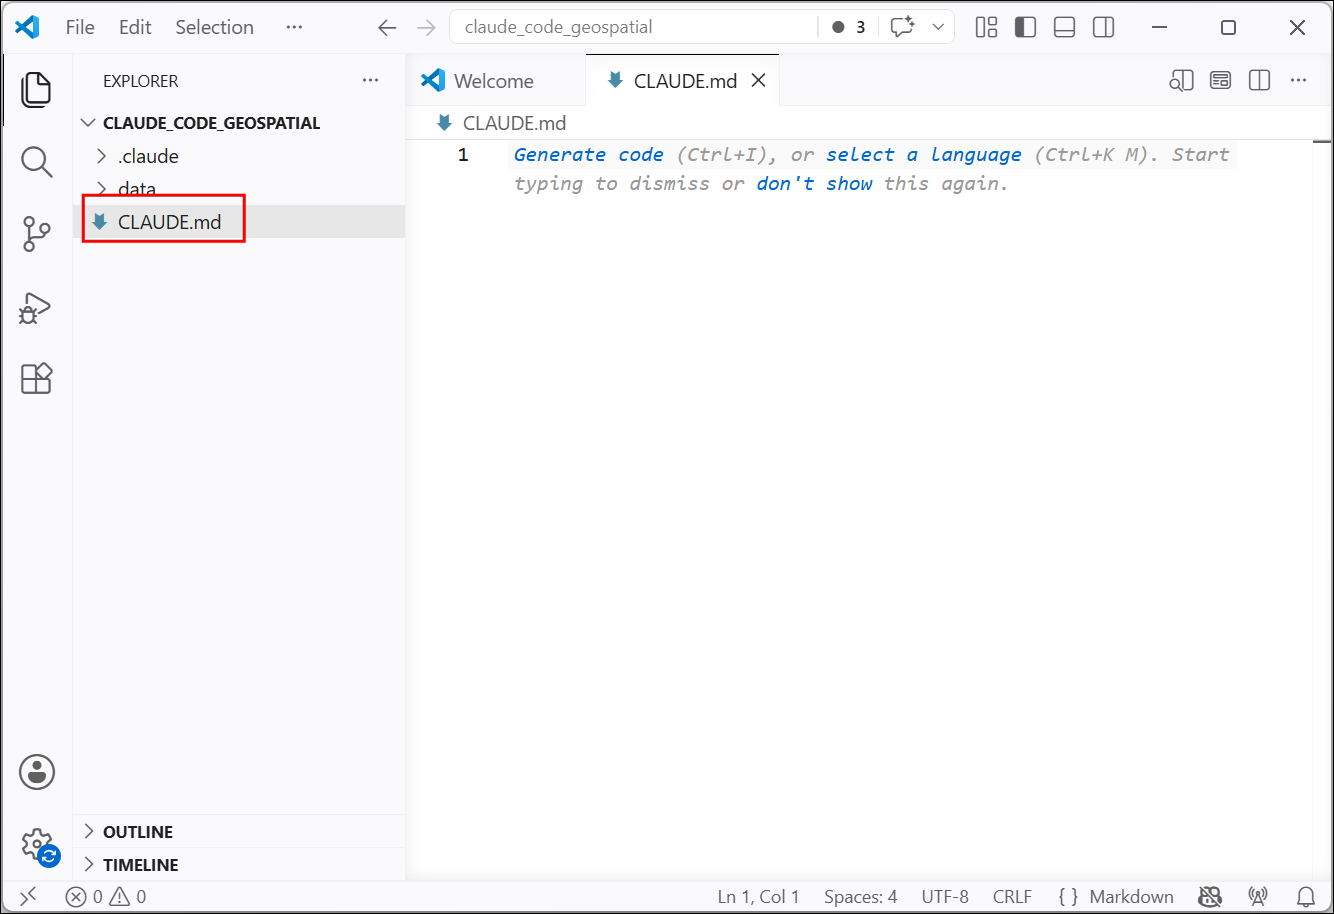Toggle the bottom panel
This screenshot has width=1334, height=914.
(1065, 27)
